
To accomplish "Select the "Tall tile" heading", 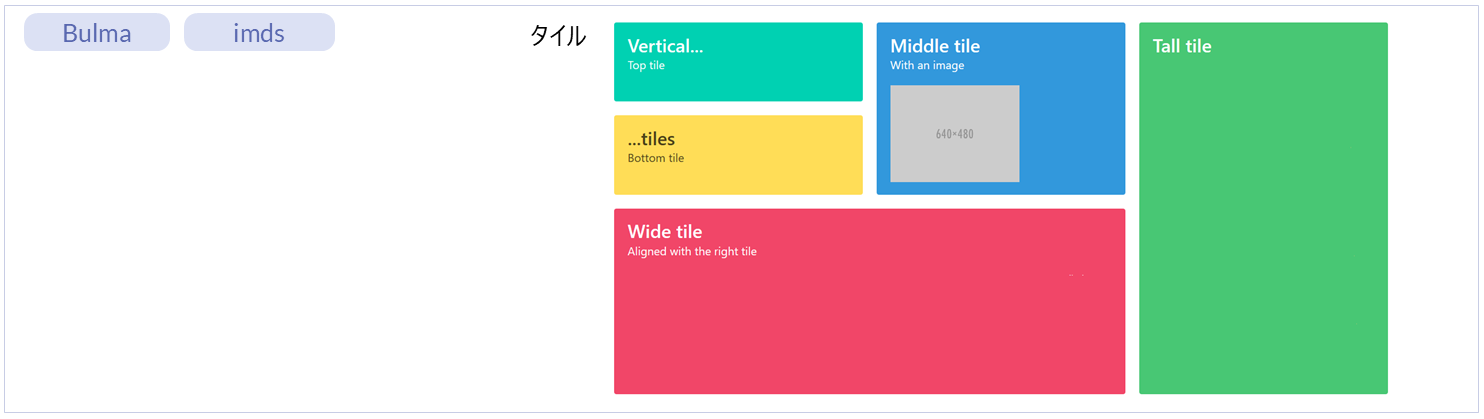I will pos(1182,46).
